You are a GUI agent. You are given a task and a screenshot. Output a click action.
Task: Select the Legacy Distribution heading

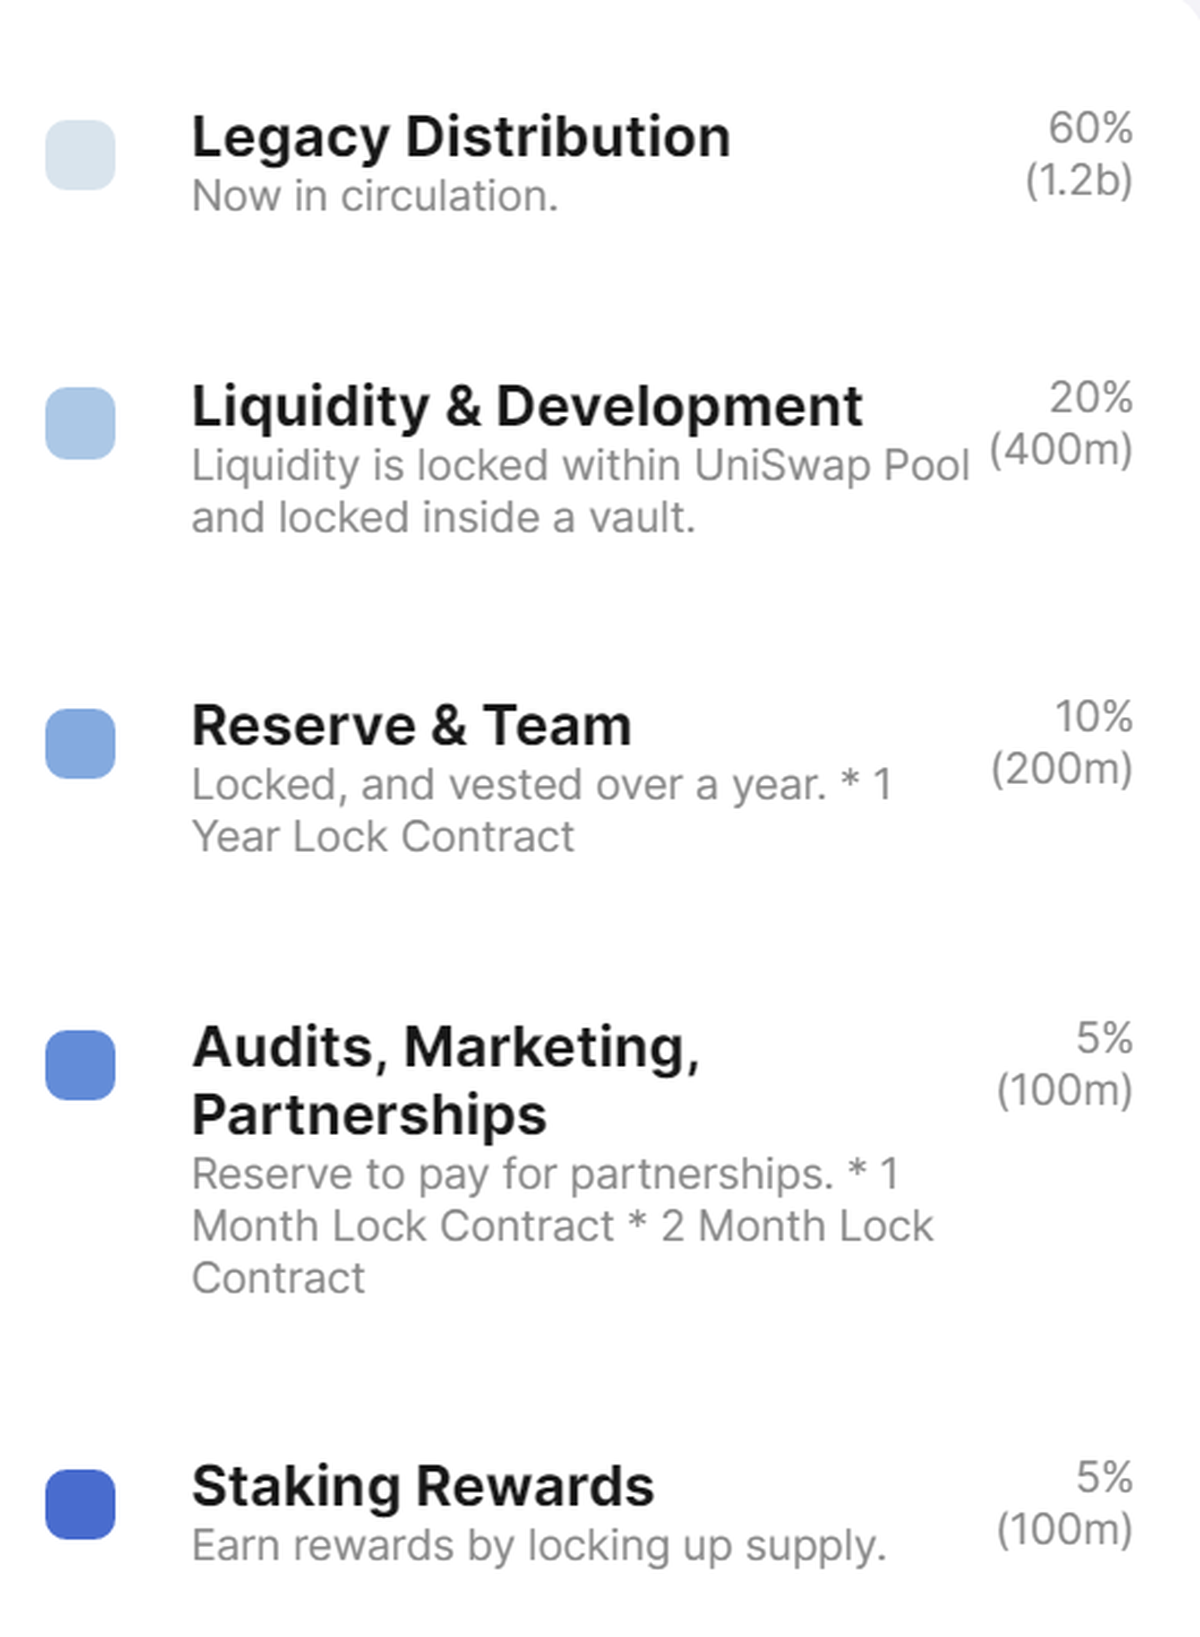[x=461, y=137]
